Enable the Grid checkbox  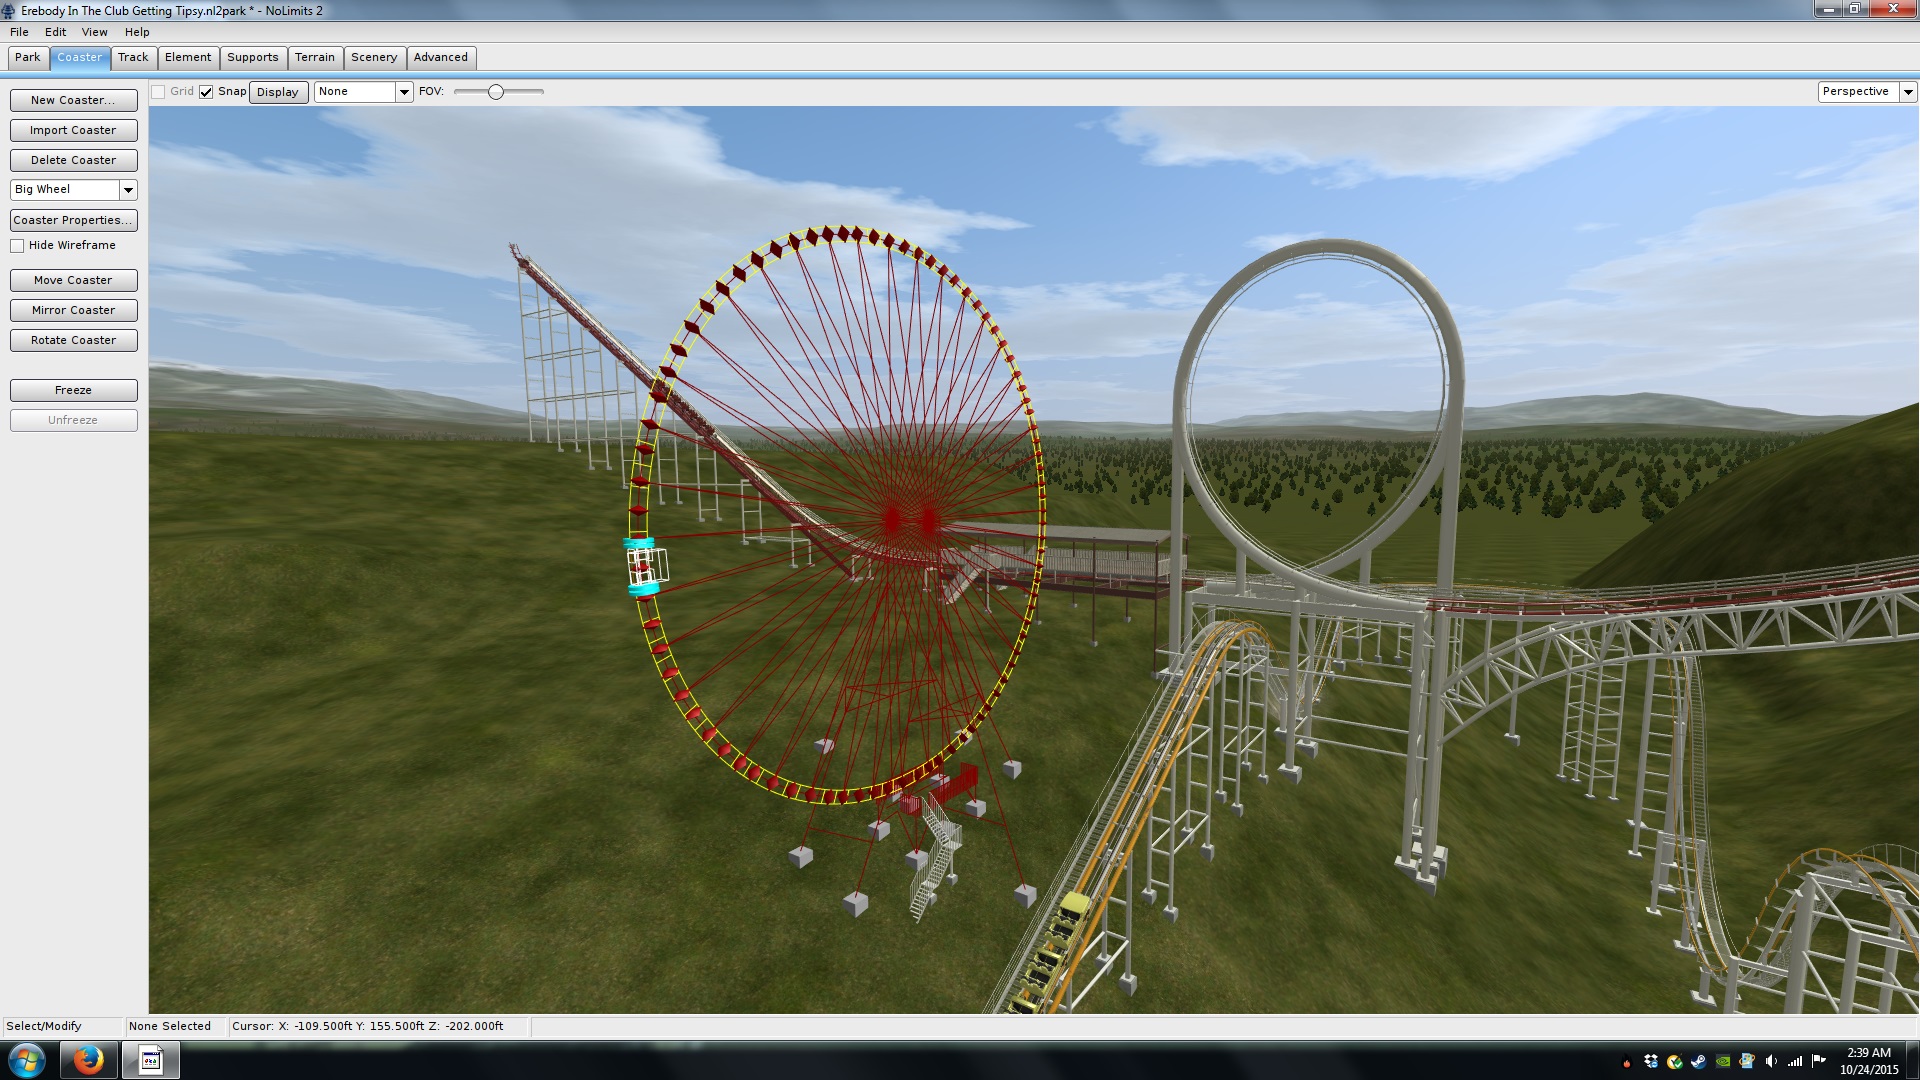(x=158, y=92)
